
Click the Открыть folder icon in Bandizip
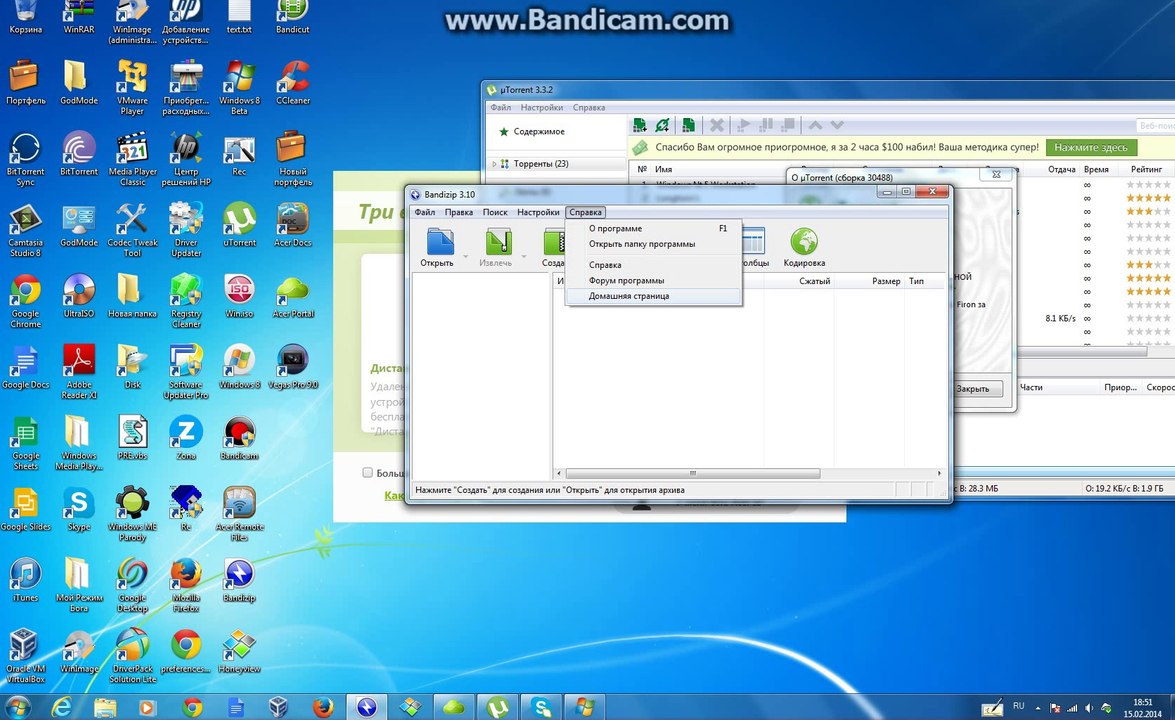439,243
